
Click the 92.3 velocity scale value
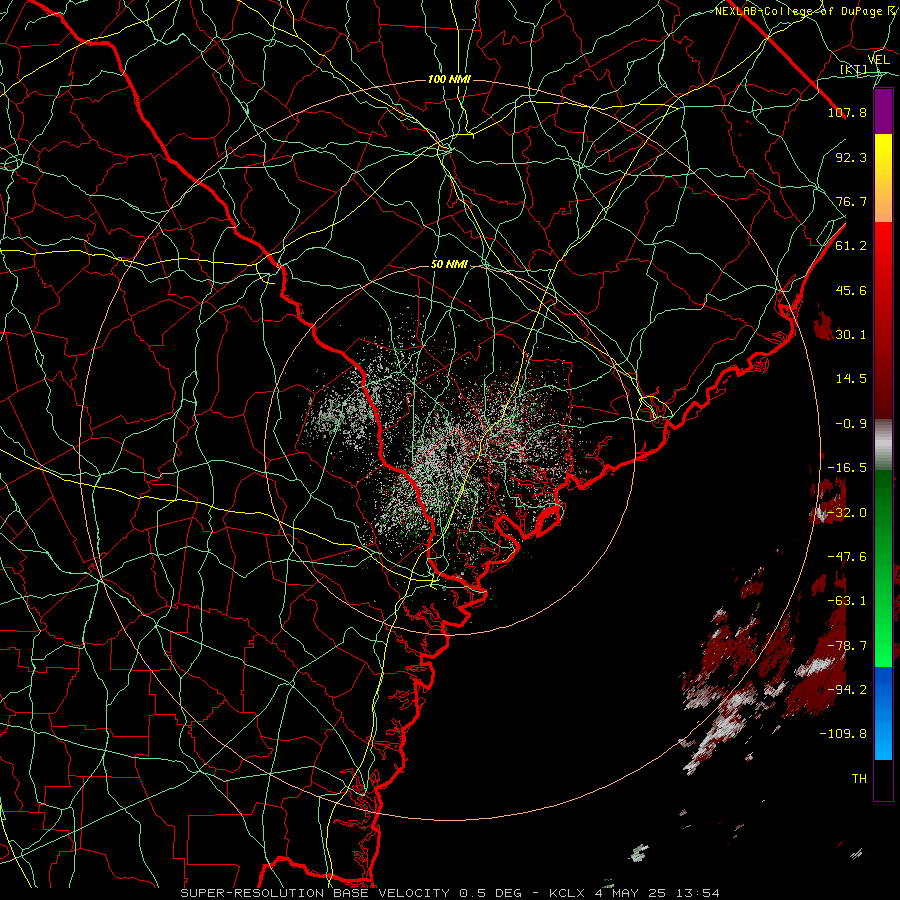[x=851, y=157]
